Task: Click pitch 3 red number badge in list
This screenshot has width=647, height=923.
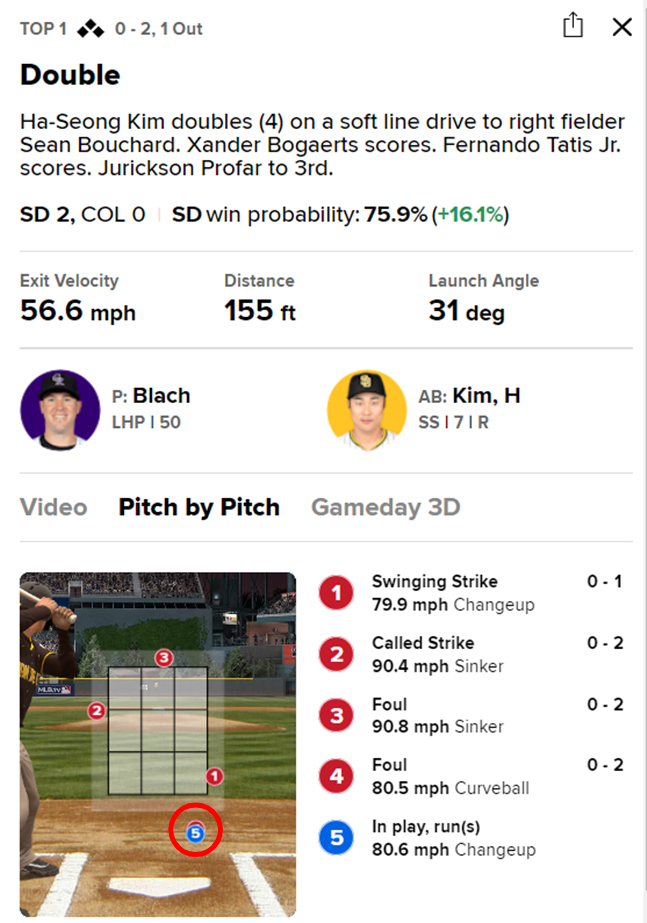Action: (336, 715)
